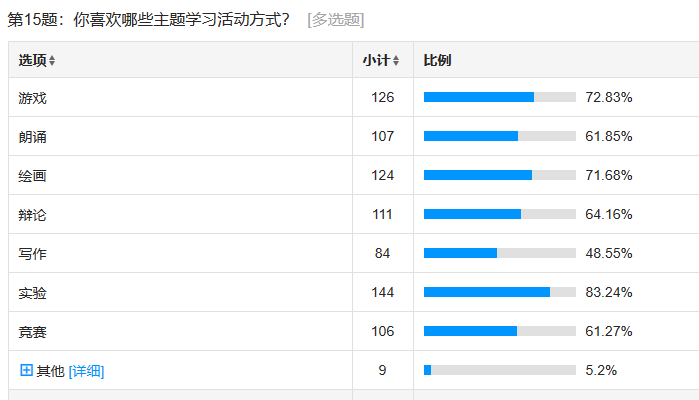Click the sort arrows beside 选项 header

click(52, 61)
